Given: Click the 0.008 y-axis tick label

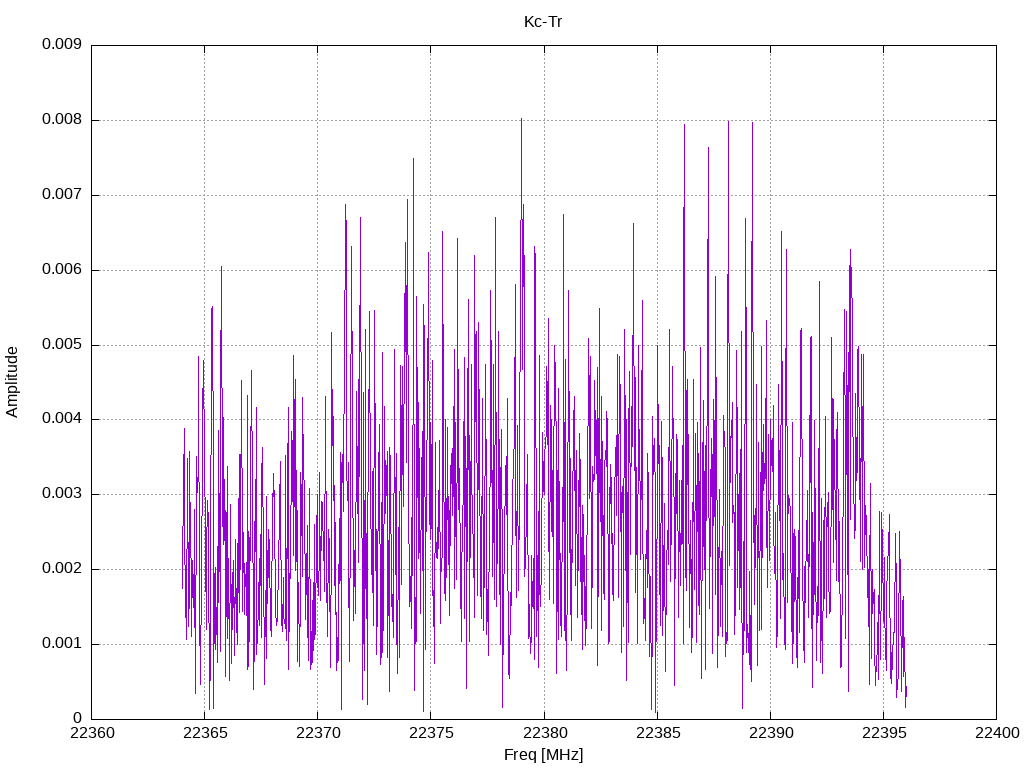Looking at the screenshot, I should pyautogui.click(x=62, y=120).
